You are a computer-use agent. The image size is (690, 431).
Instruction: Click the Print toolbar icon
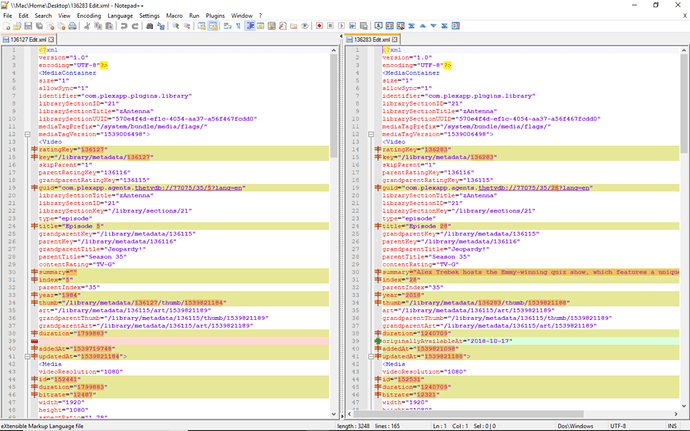pos(73,27)
